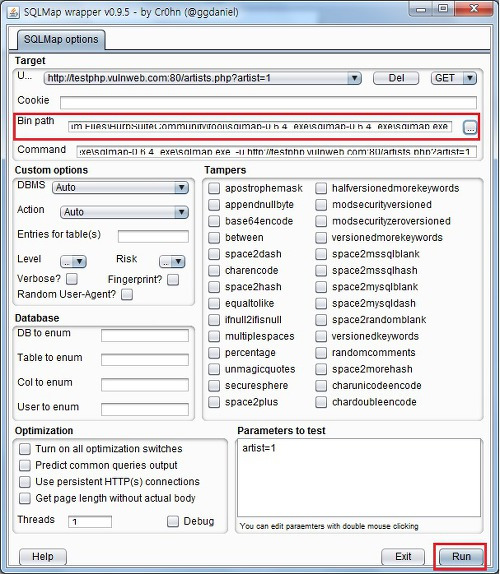Check the space2mssqlhash tamper
Image resolution: width=500 pixels, height=574 pixels.
pos(321,271)
